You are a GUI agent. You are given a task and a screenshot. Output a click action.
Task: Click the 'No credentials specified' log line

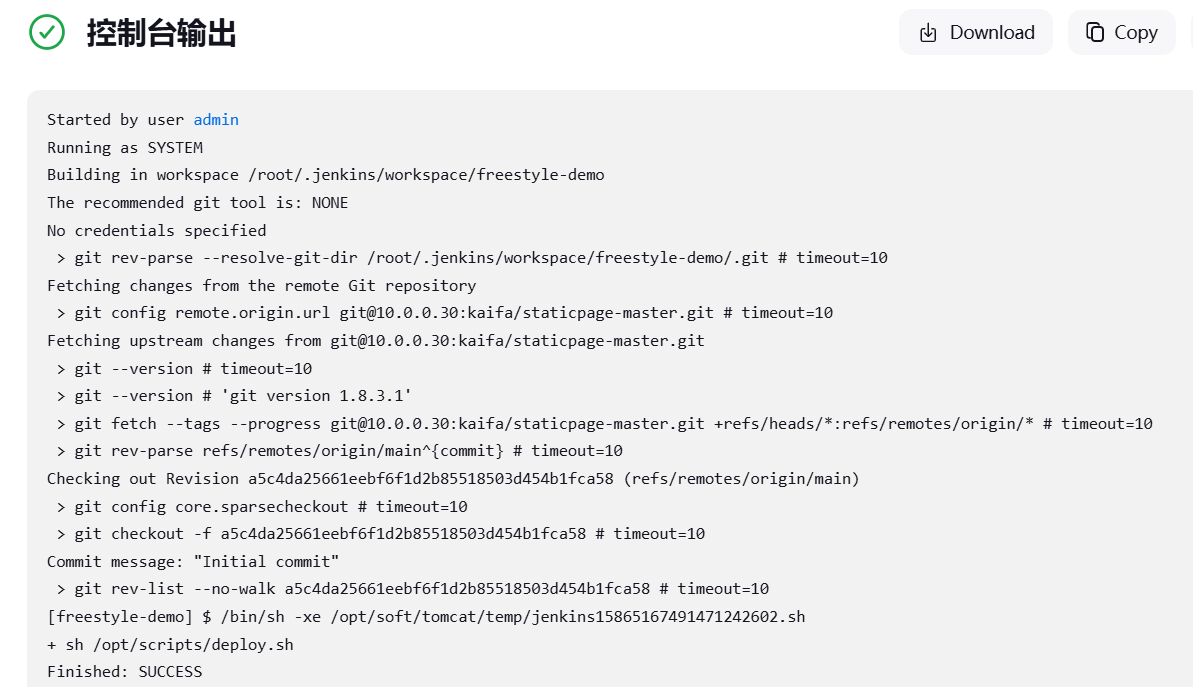click(156, 231)
